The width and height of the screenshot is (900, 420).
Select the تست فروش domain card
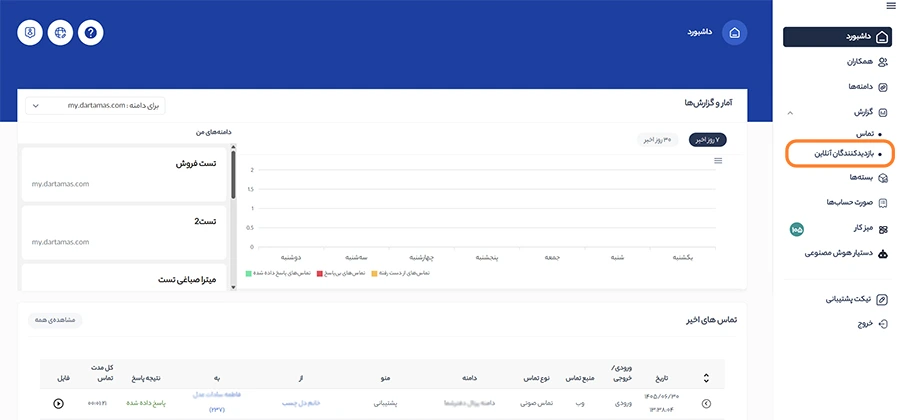(124, 174)
